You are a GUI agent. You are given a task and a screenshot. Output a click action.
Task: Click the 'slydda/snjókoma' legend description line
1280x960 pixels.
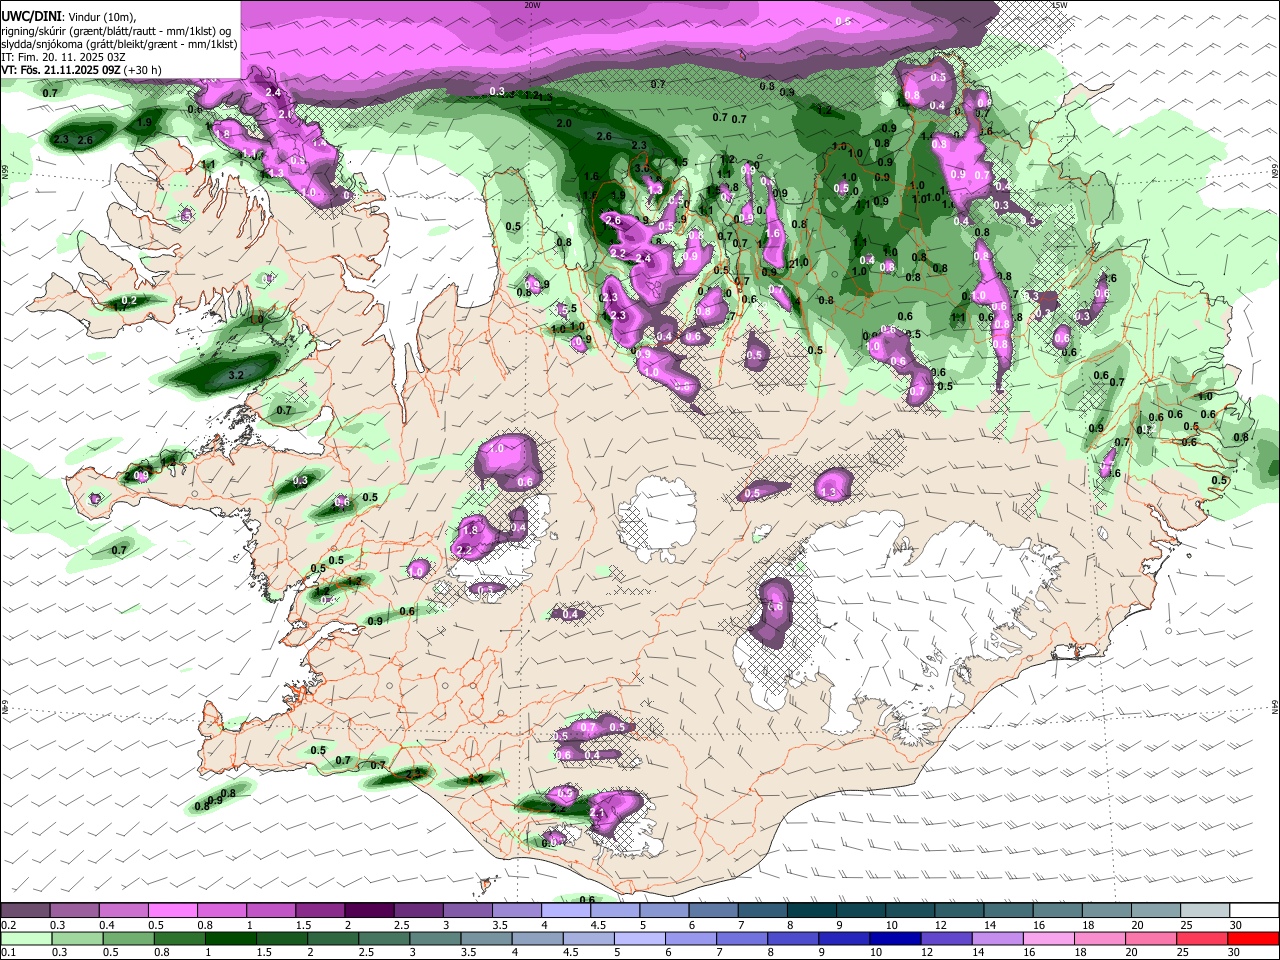coord(119,44)
